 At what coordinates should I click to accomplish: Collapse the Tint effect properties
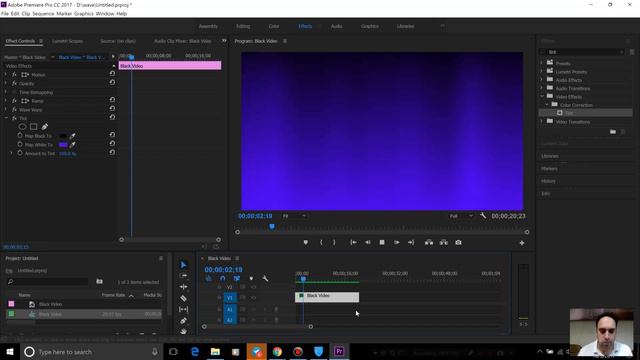coord(6,118)
